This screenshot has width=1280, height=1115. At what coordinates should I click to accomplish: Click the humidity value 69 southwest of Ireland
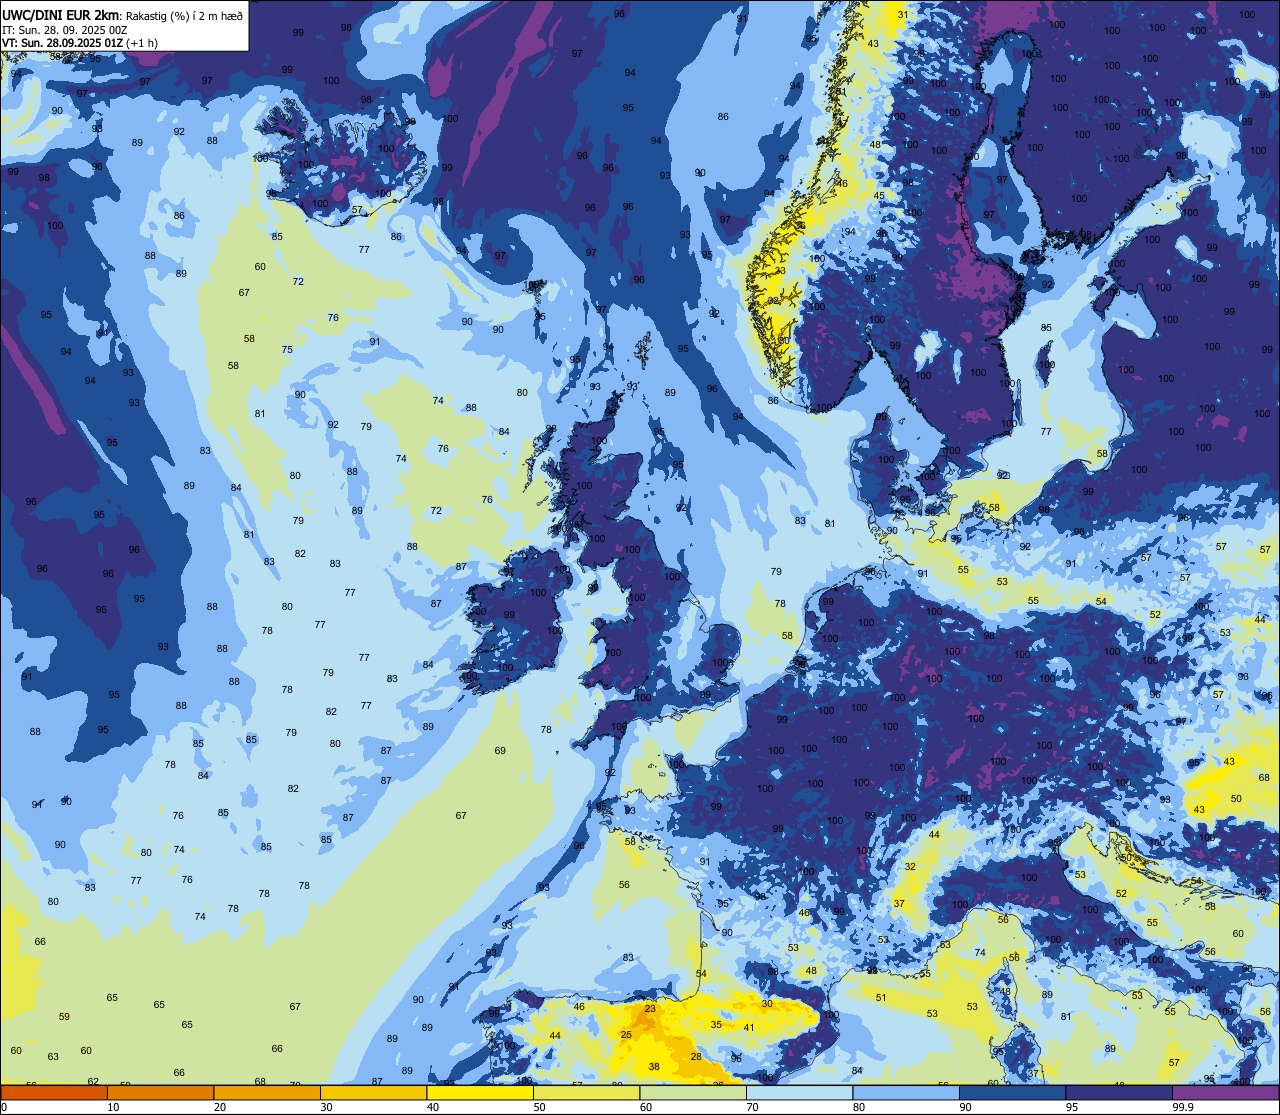pyautogui.click(x=500, y=751)
